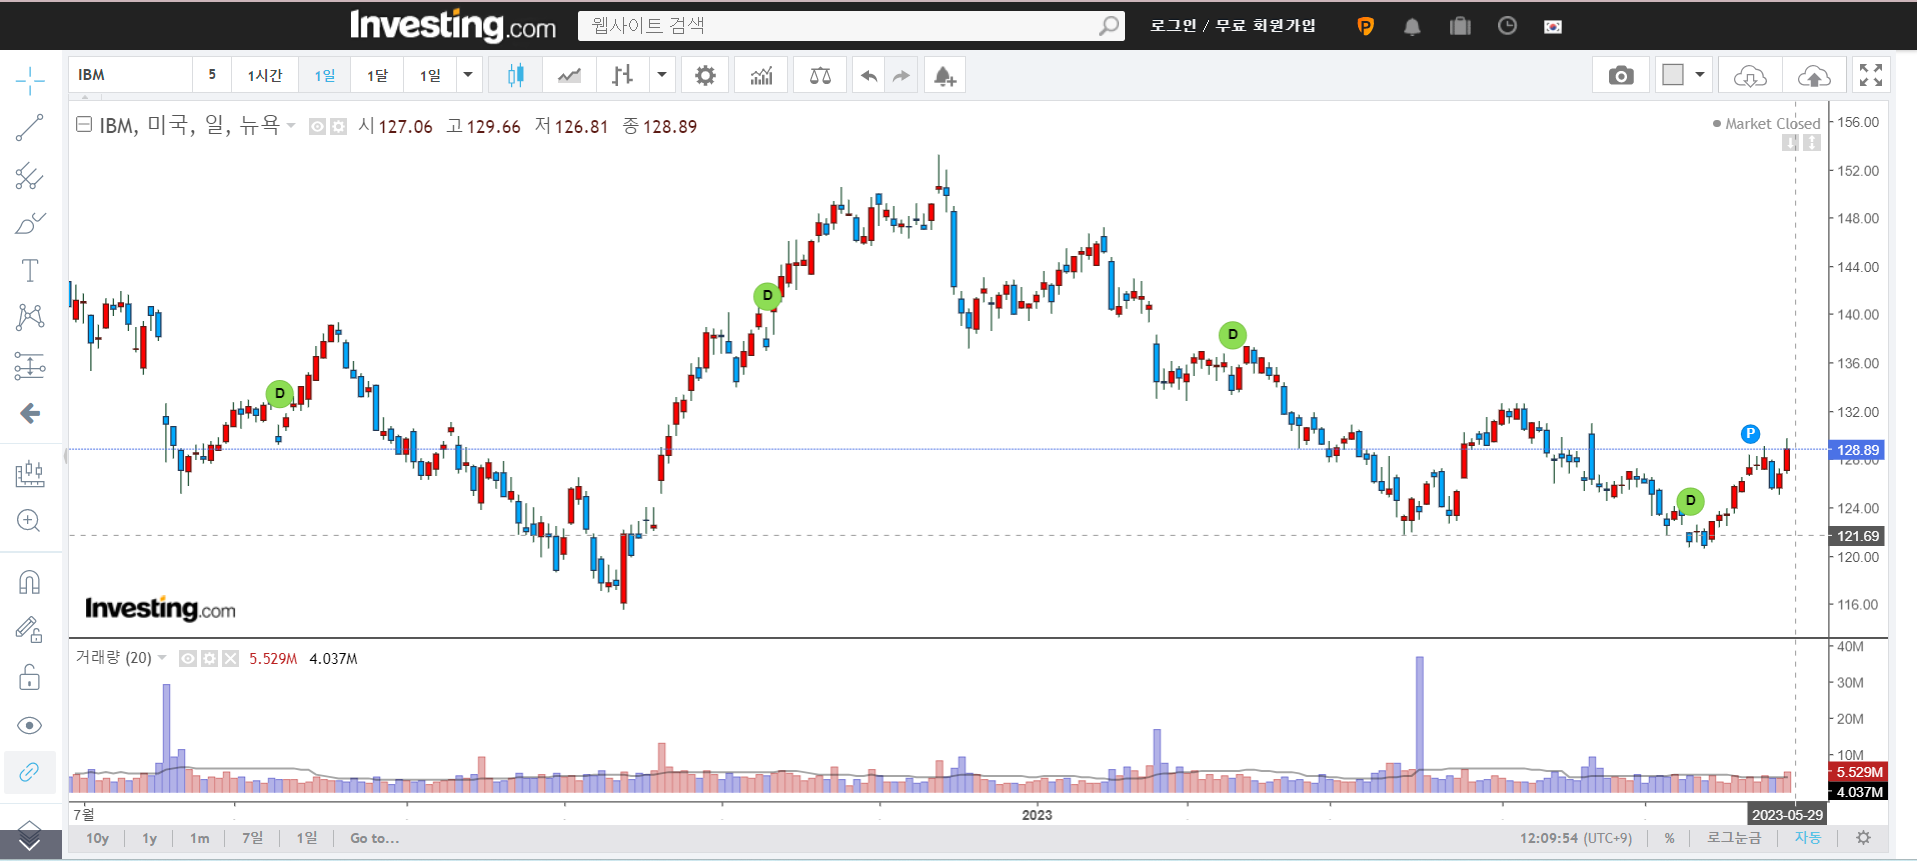Take a chart snapshot with camera
Image resolution: width=1917 pixels, height=861 pixels.
(x=1621, y=75)
